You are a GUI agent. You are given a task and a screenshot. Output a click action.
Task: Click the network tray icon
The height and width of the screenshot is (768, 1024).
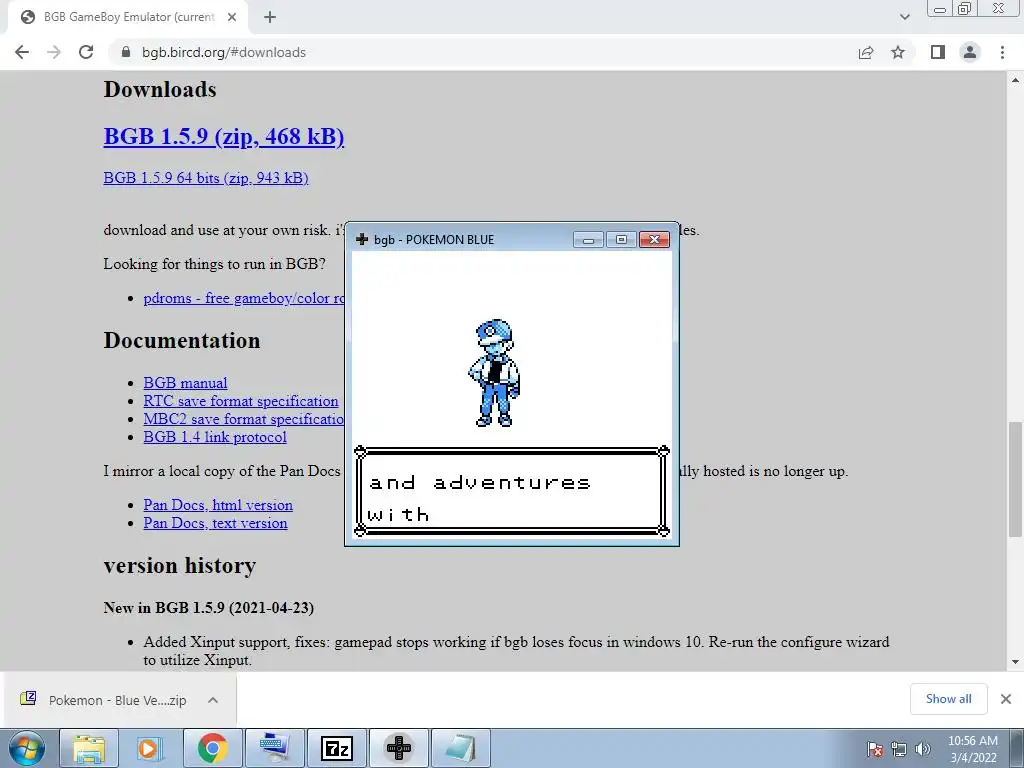click(x=899, y=749)
